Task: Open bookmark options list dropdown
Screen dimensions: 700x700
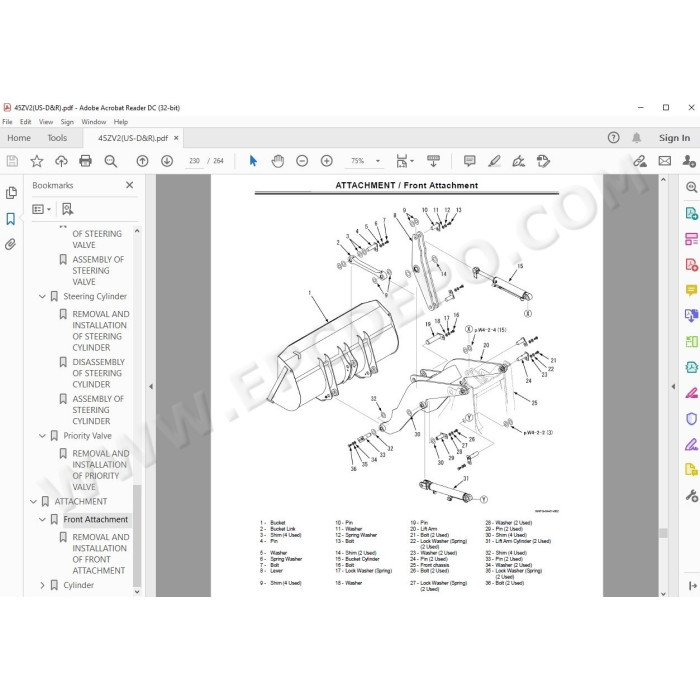Action: tap(42, 209)
